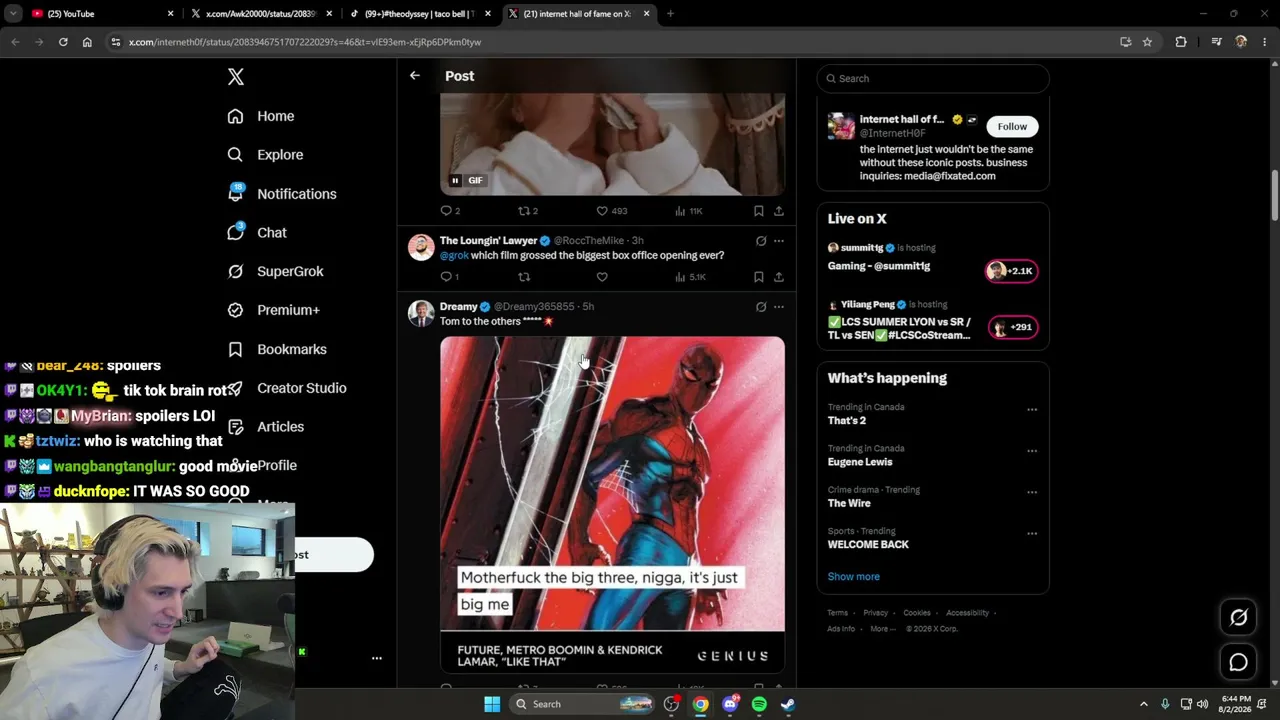Open more options on The Loungin' Lawyer's post
Screen dimensions: 1280x720
[x=779, y=241]
